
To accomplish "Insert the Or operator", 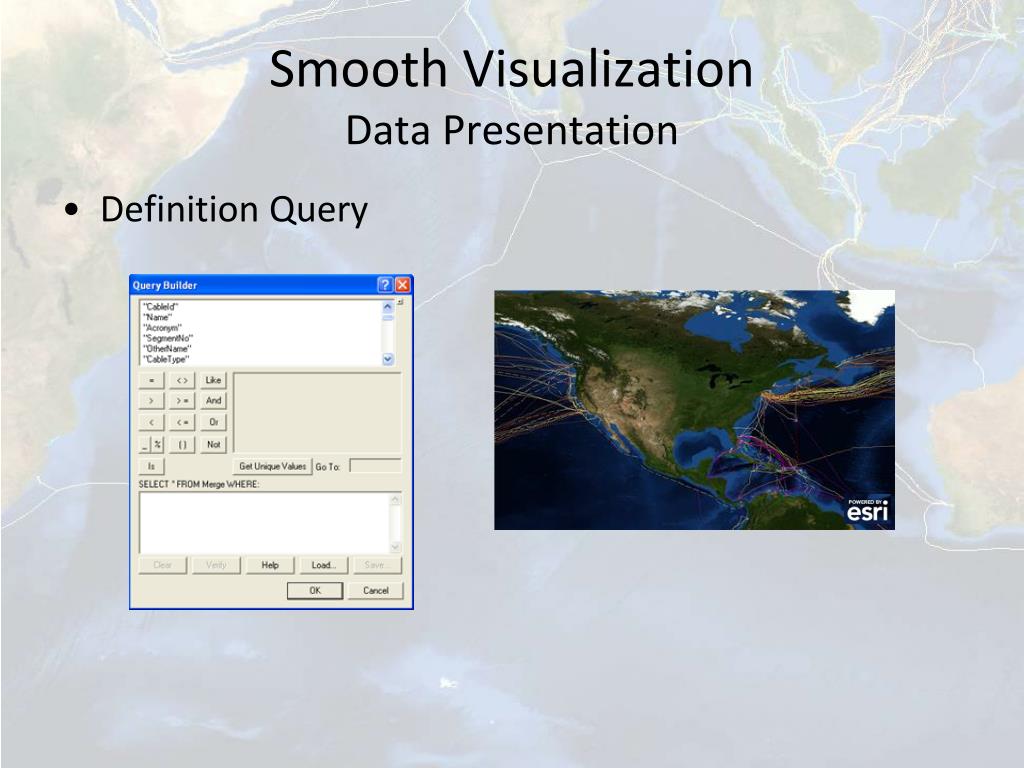I will 214,423.
